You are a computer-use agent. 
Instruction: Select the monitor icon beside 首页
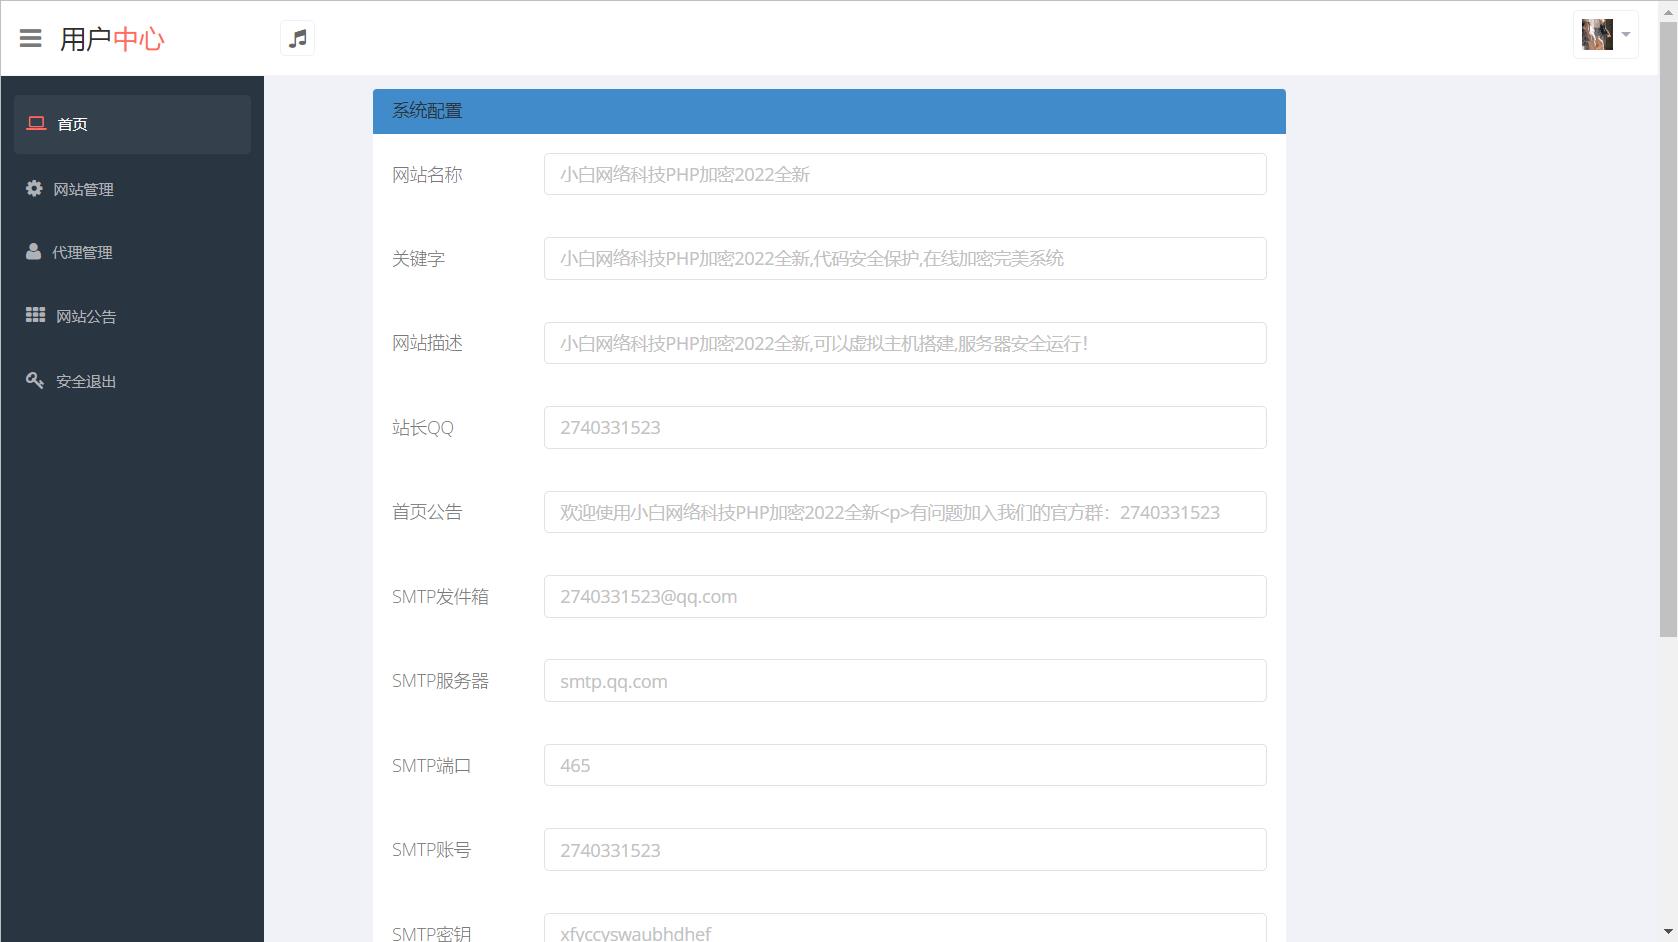36,123
